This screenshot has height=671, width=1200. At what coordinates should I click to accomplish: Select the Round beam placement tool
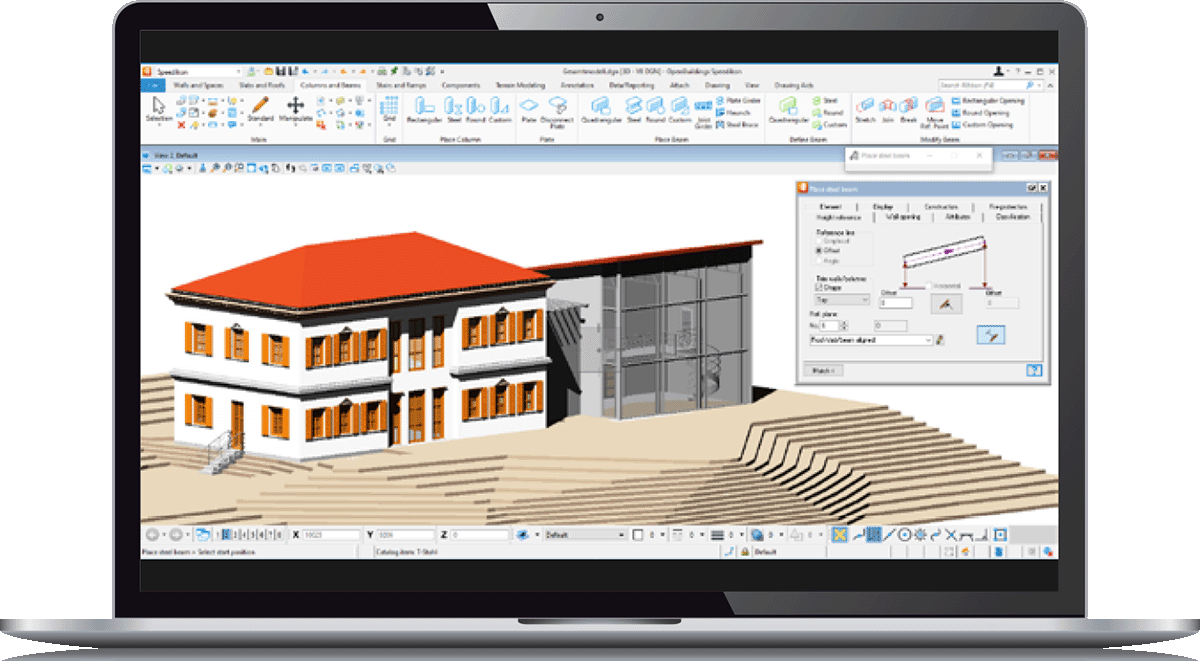point(655,106)
